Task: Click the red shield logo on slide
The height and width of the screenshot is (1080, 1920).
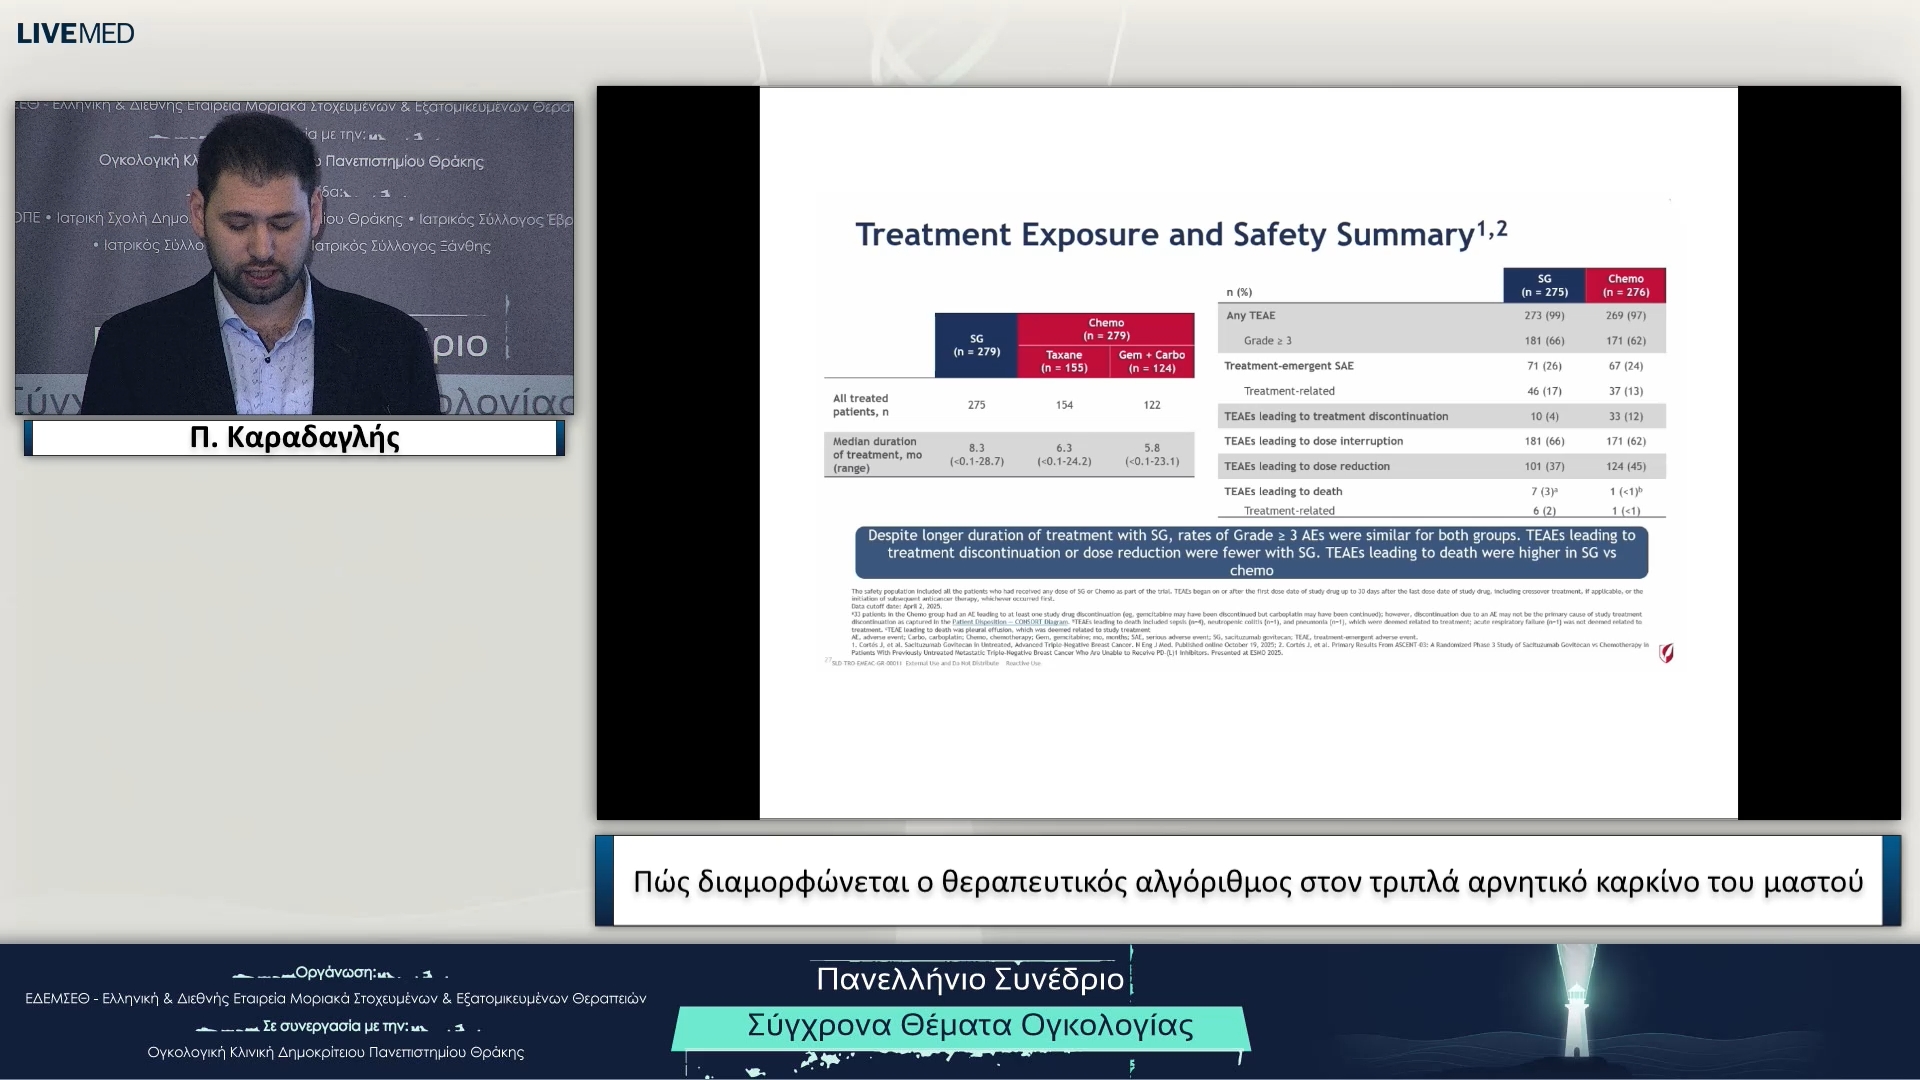Action: 1666,653
